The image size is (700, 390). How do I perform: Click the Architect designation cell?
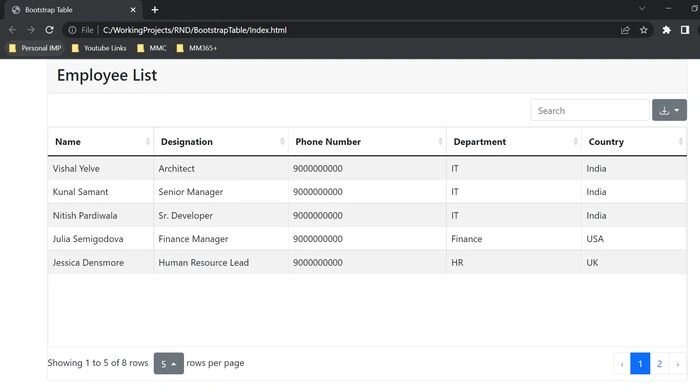[221, 168]
